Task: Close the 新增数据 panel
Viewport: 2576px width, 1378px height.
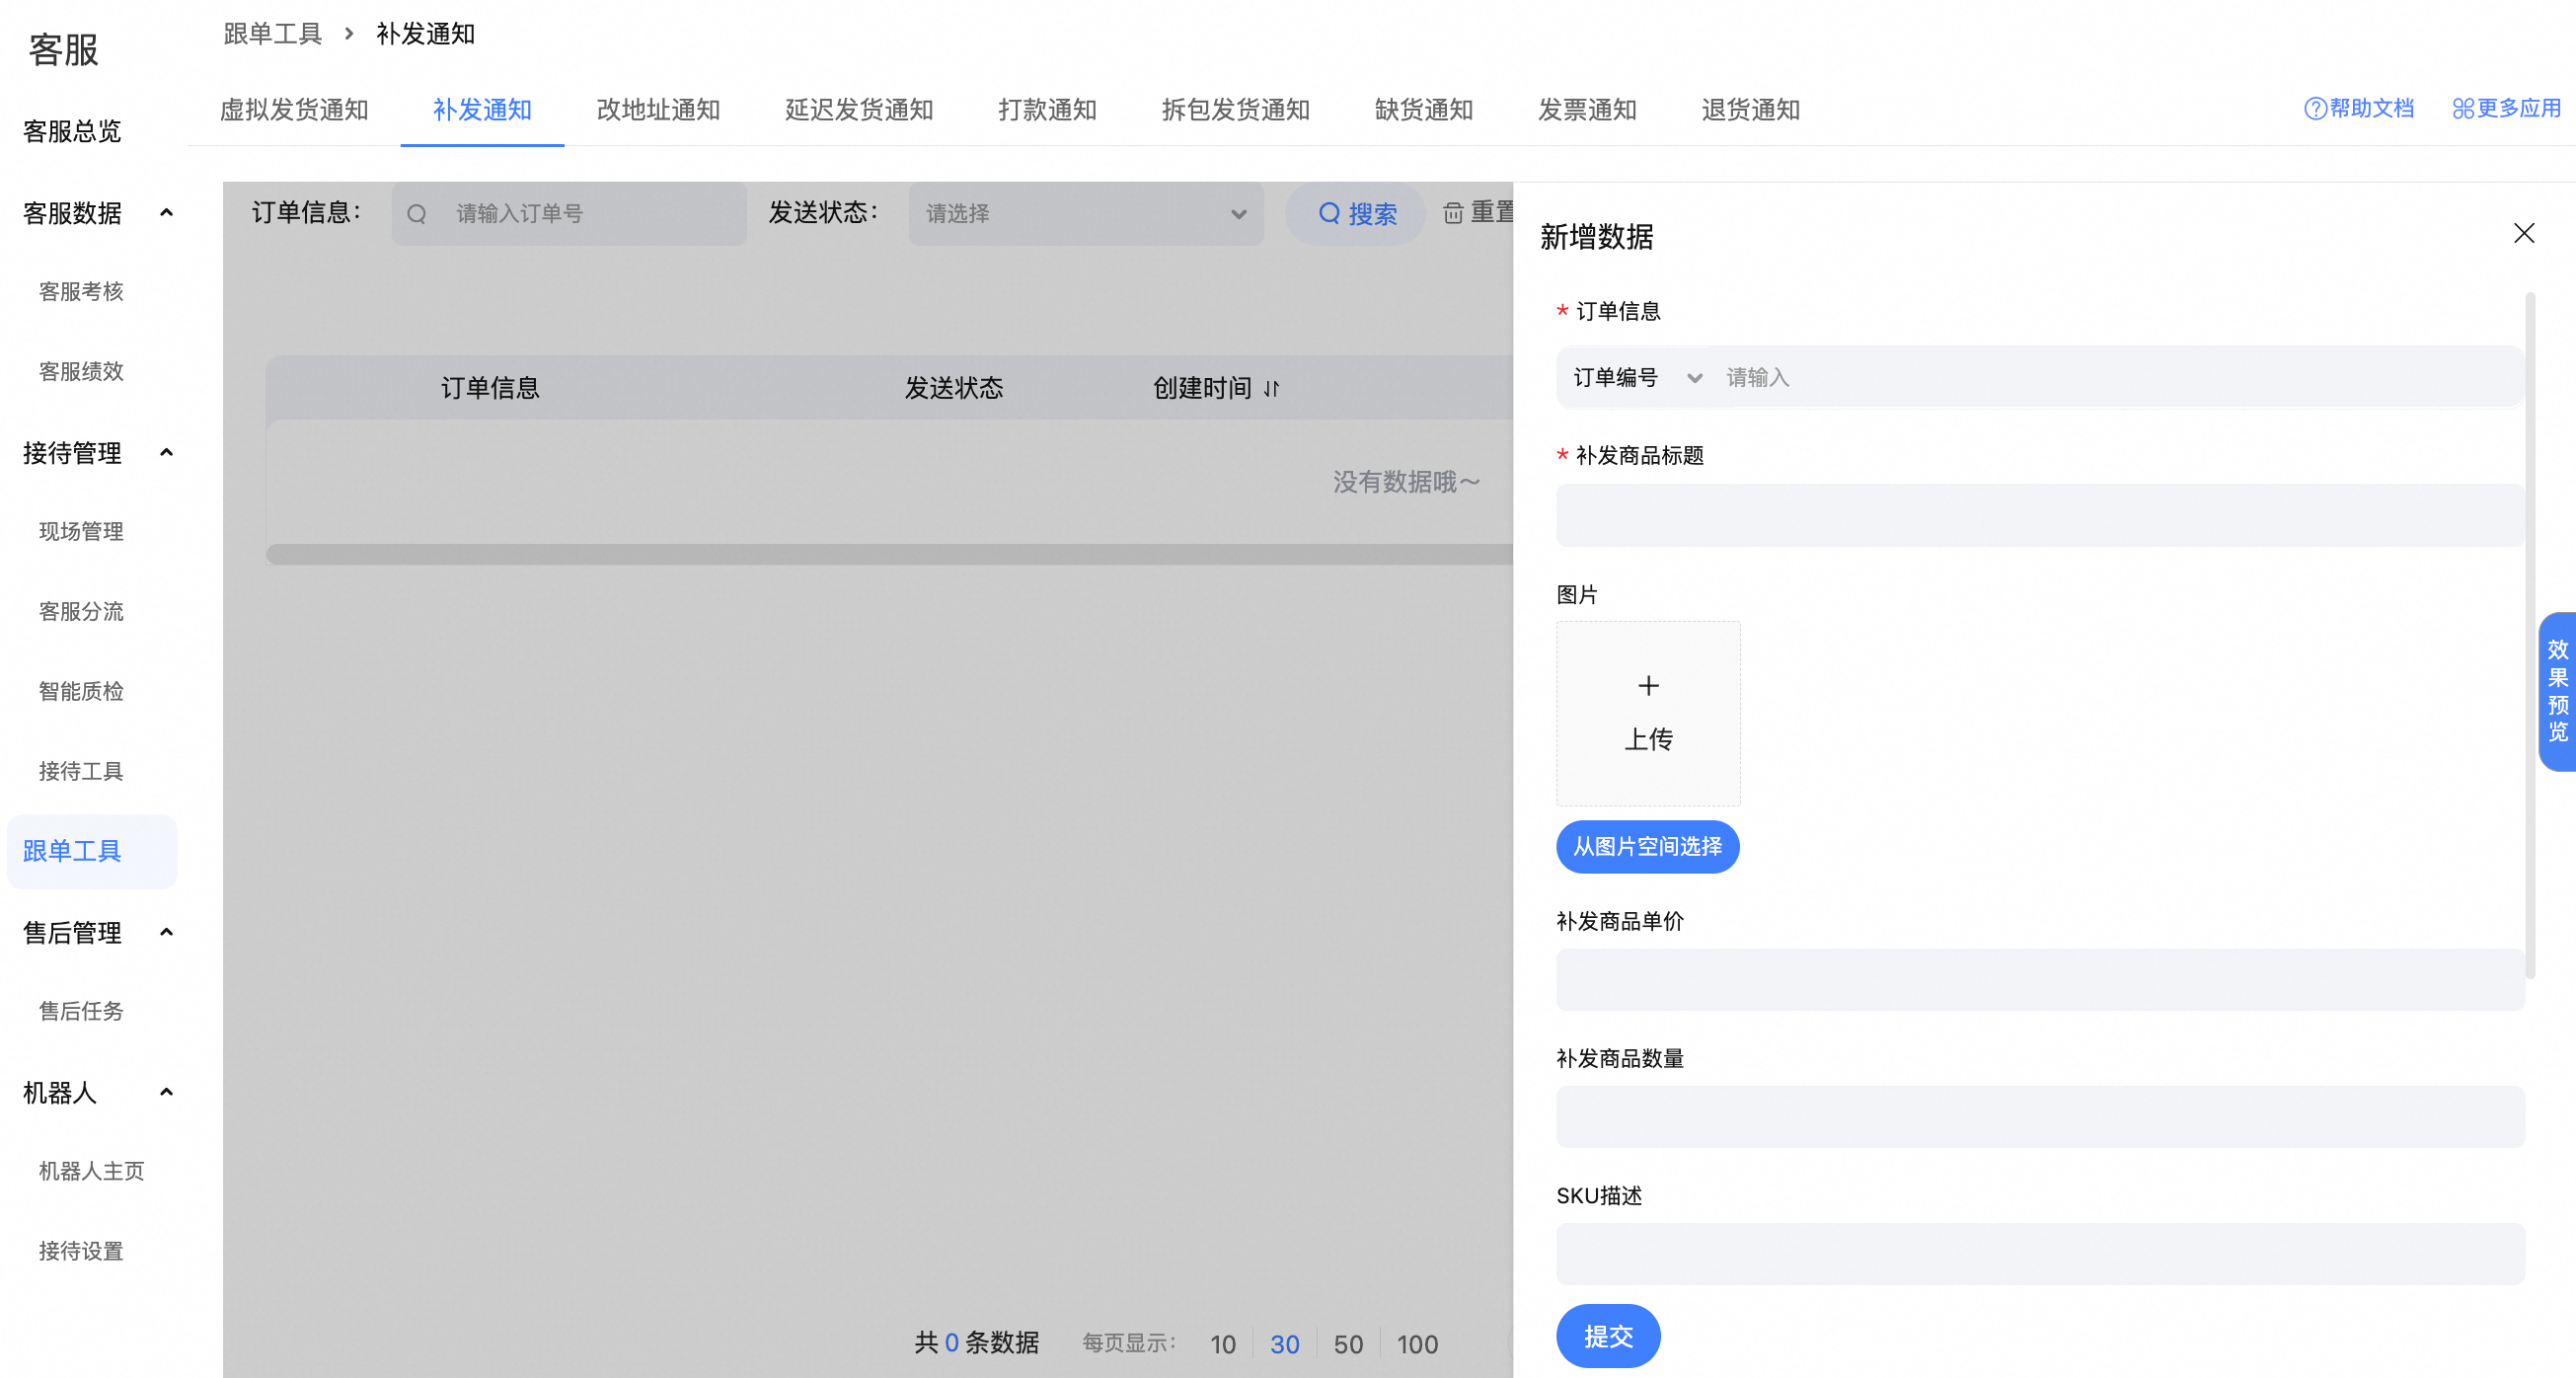Action: click(2523, 234)
